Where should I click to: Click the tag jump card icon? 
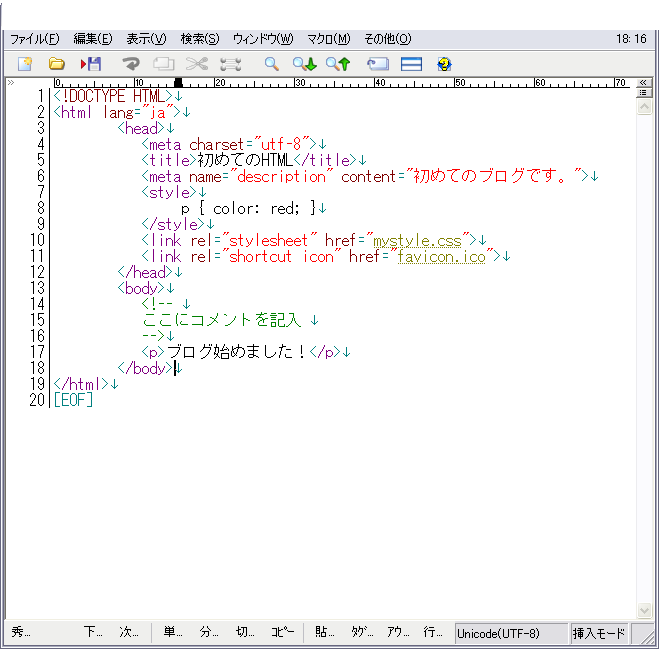pos(378,64)
